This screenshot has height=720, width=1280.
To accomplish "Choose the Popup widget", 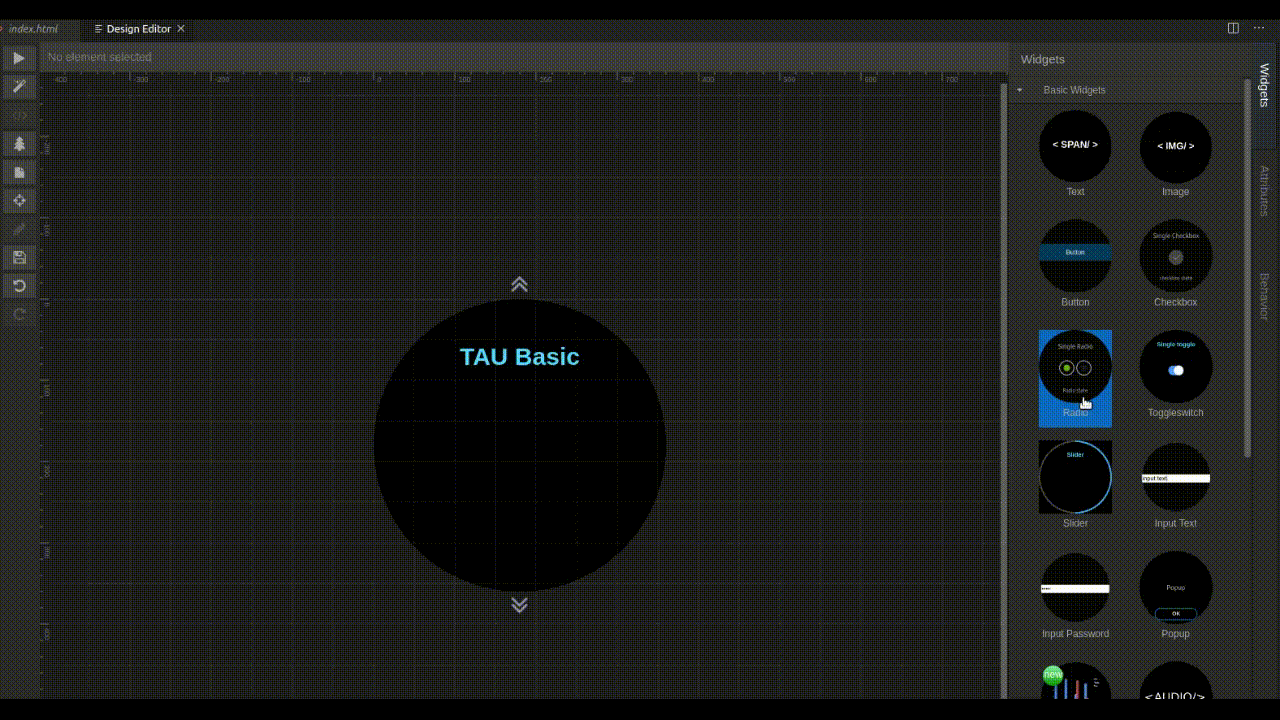I will (1175, 587).
